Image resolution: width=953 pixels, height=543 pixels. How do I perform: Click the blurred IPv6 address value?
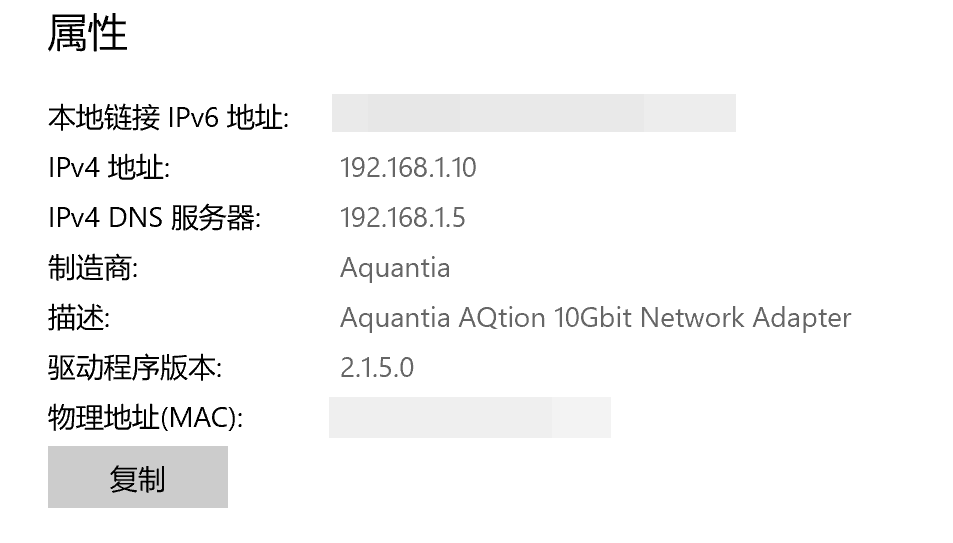point(534,113)
